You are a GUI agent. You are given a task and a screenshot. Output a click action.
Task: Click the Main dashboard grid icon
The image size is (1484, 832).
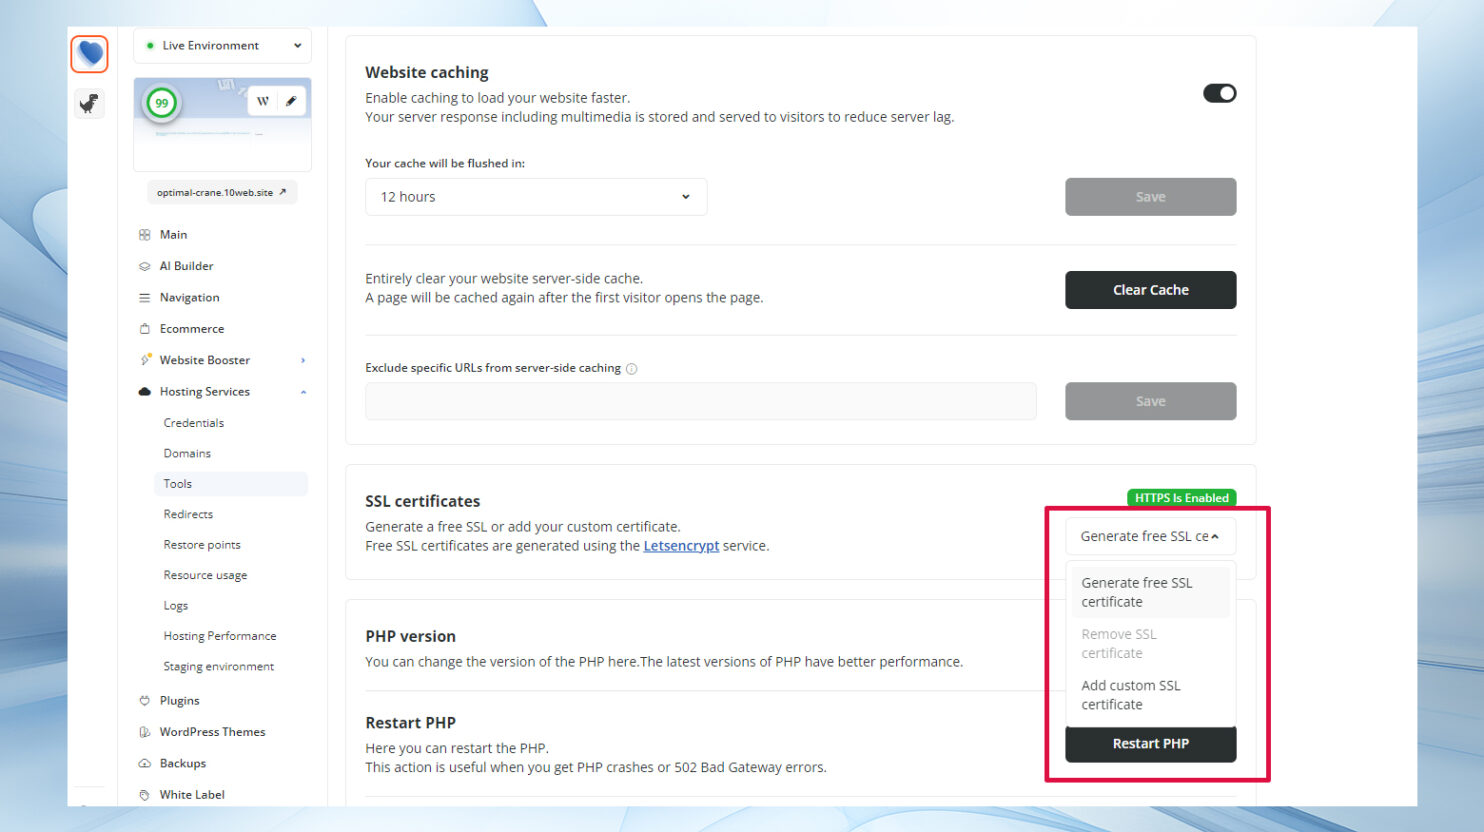click(x=145, y=234)
